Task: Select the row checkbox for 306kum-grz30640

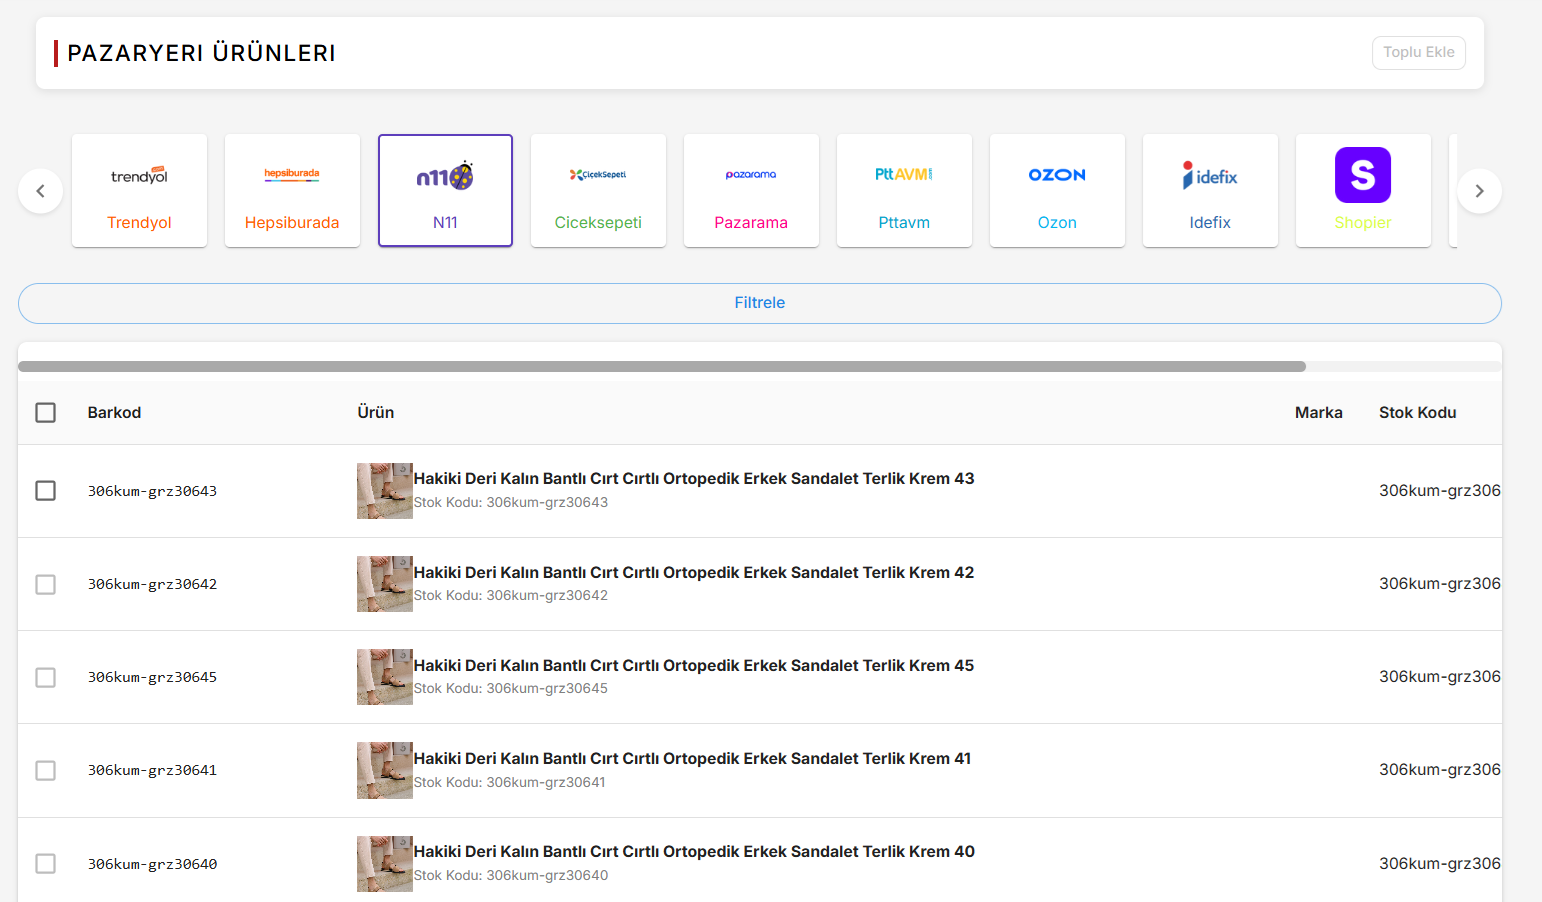Action: pos(46,864)
